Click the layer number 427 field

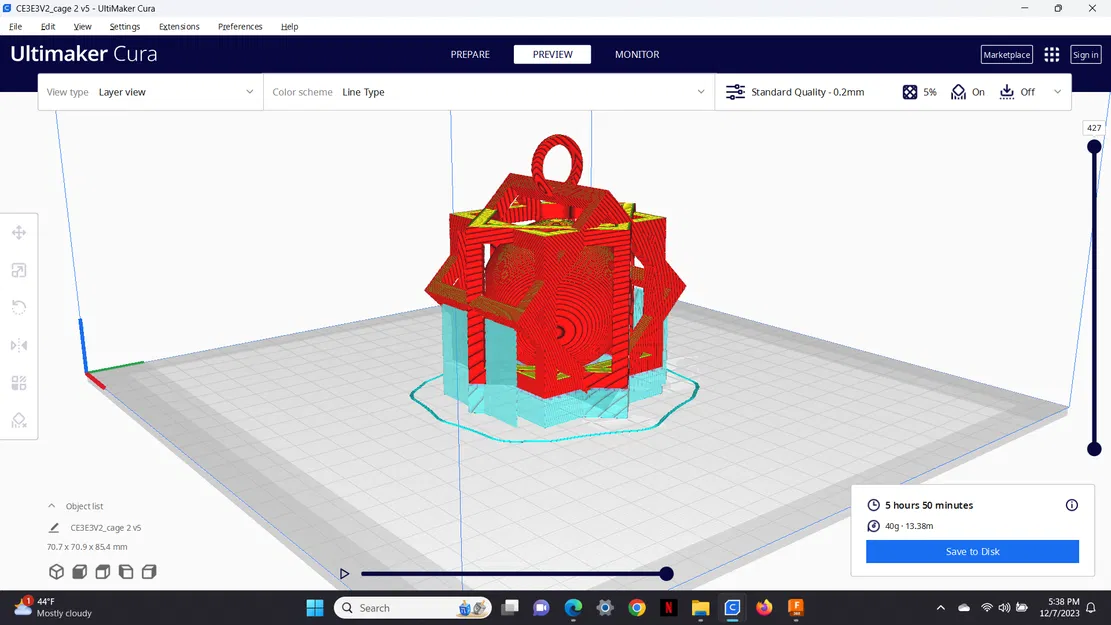[x=1094, y=128]
